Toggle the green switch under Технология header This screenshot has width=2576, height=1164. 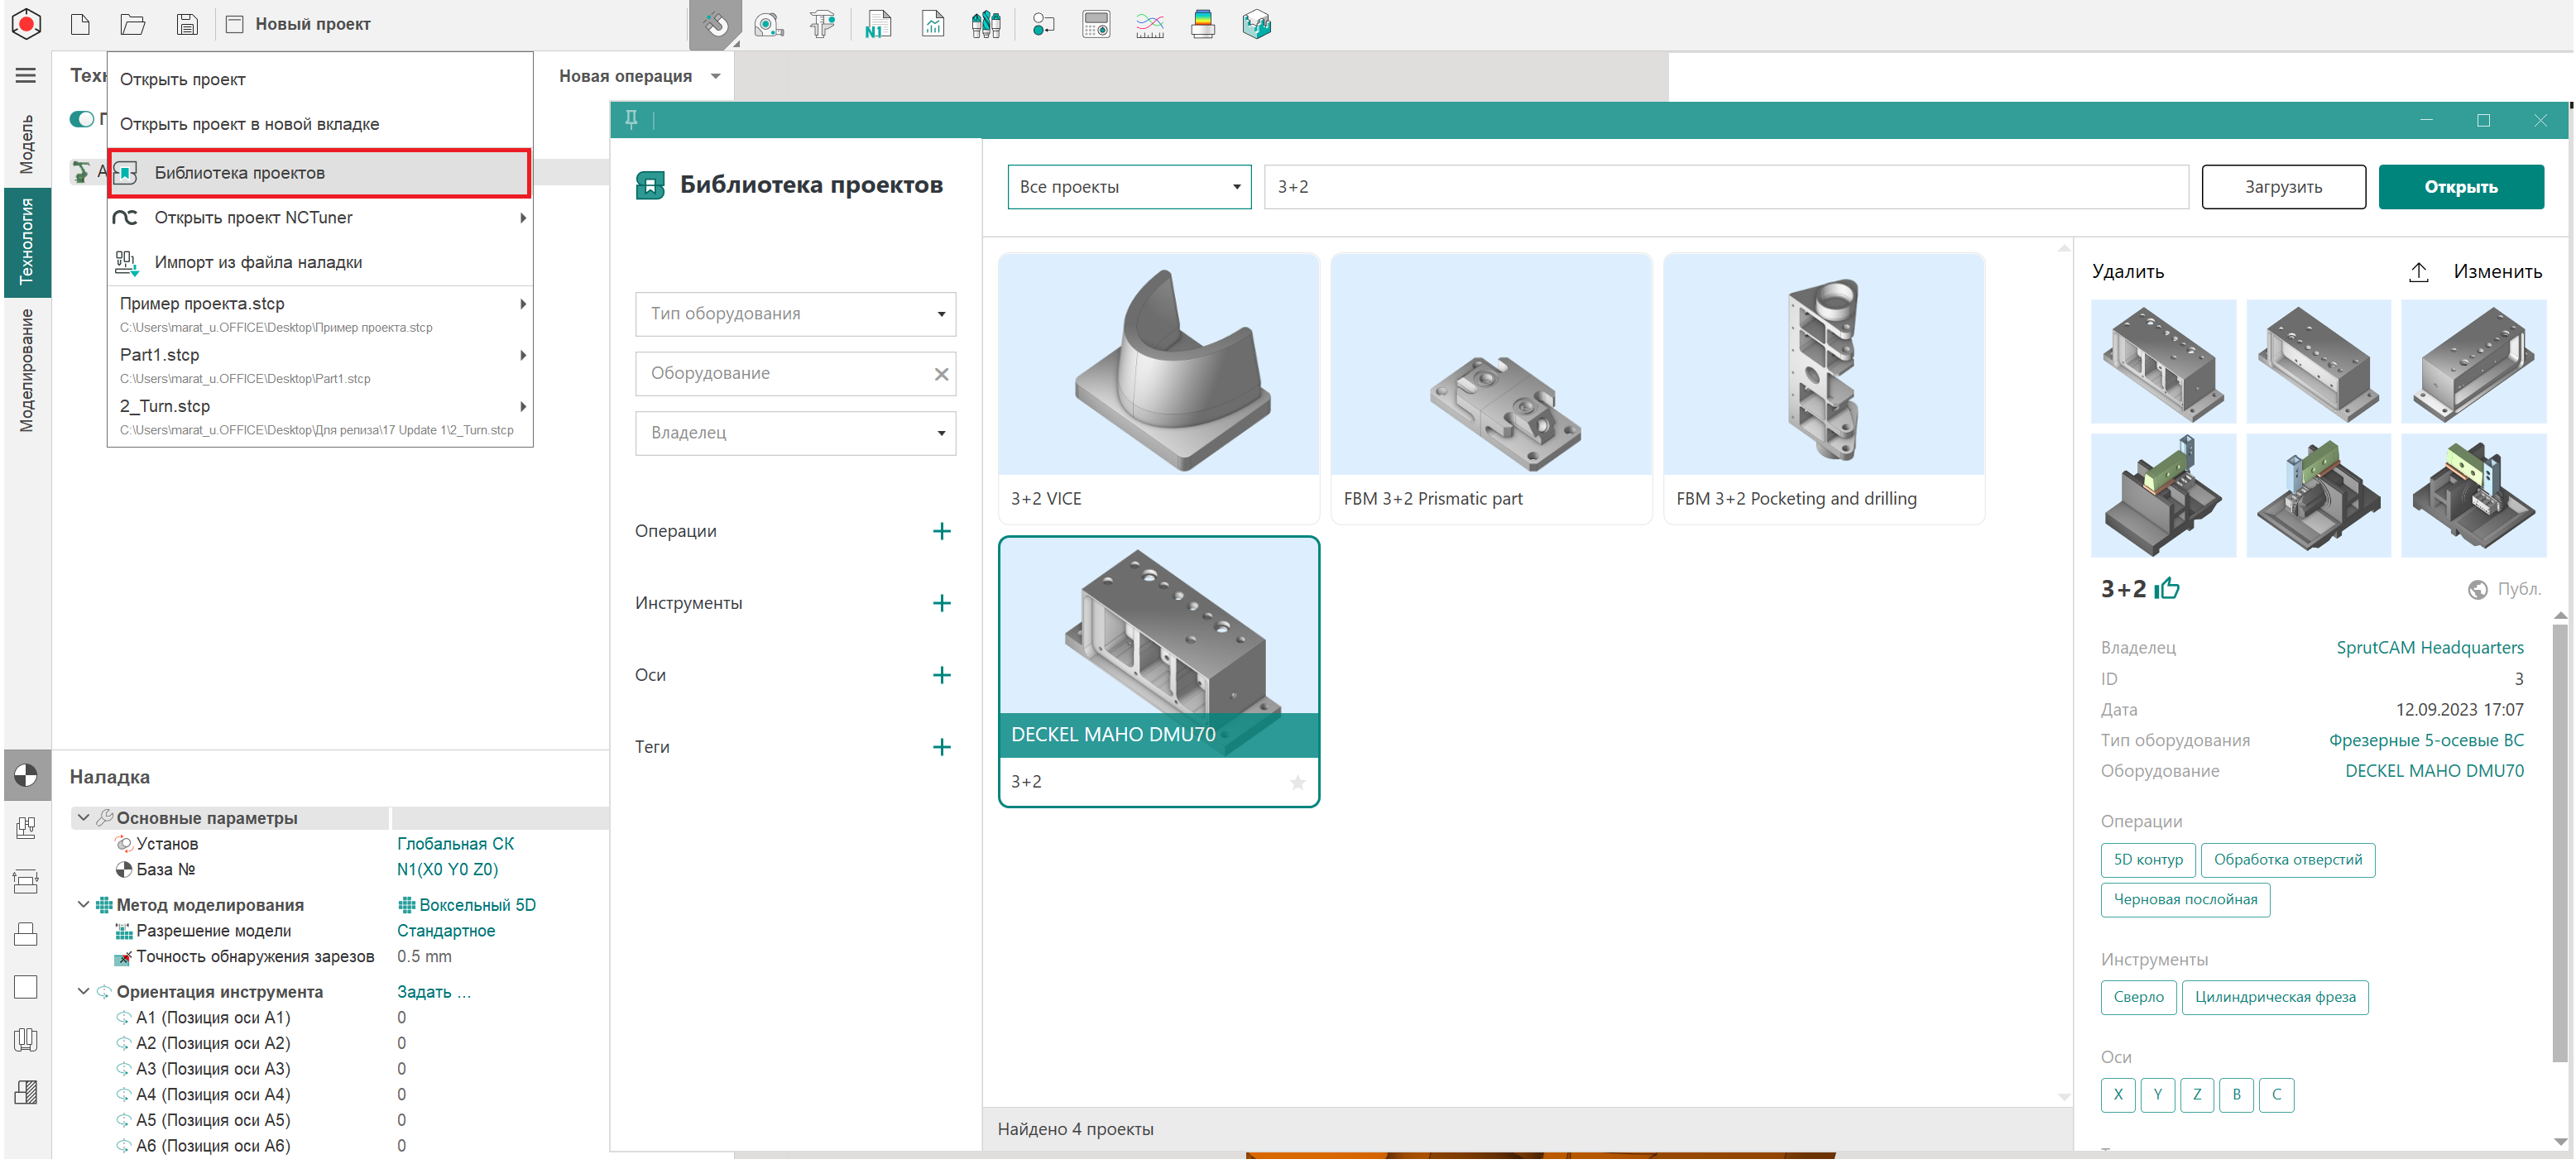click(82, 119)
